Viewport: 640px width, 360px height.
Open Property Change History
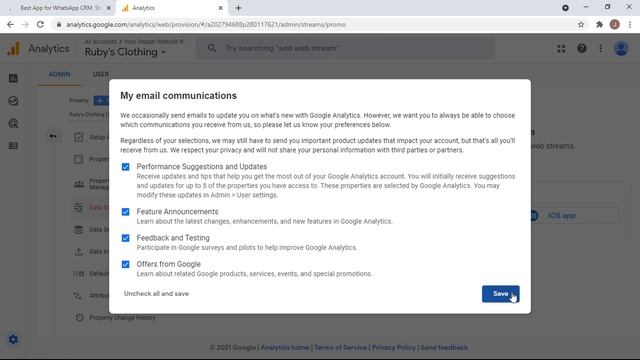click(122, 318)
